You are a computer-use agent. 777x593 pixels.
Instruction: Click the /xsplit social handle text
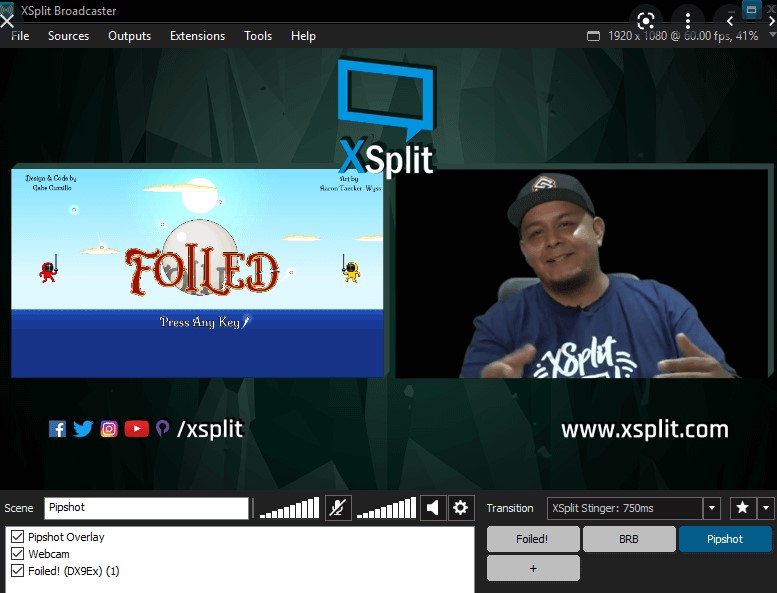(210, 429)
